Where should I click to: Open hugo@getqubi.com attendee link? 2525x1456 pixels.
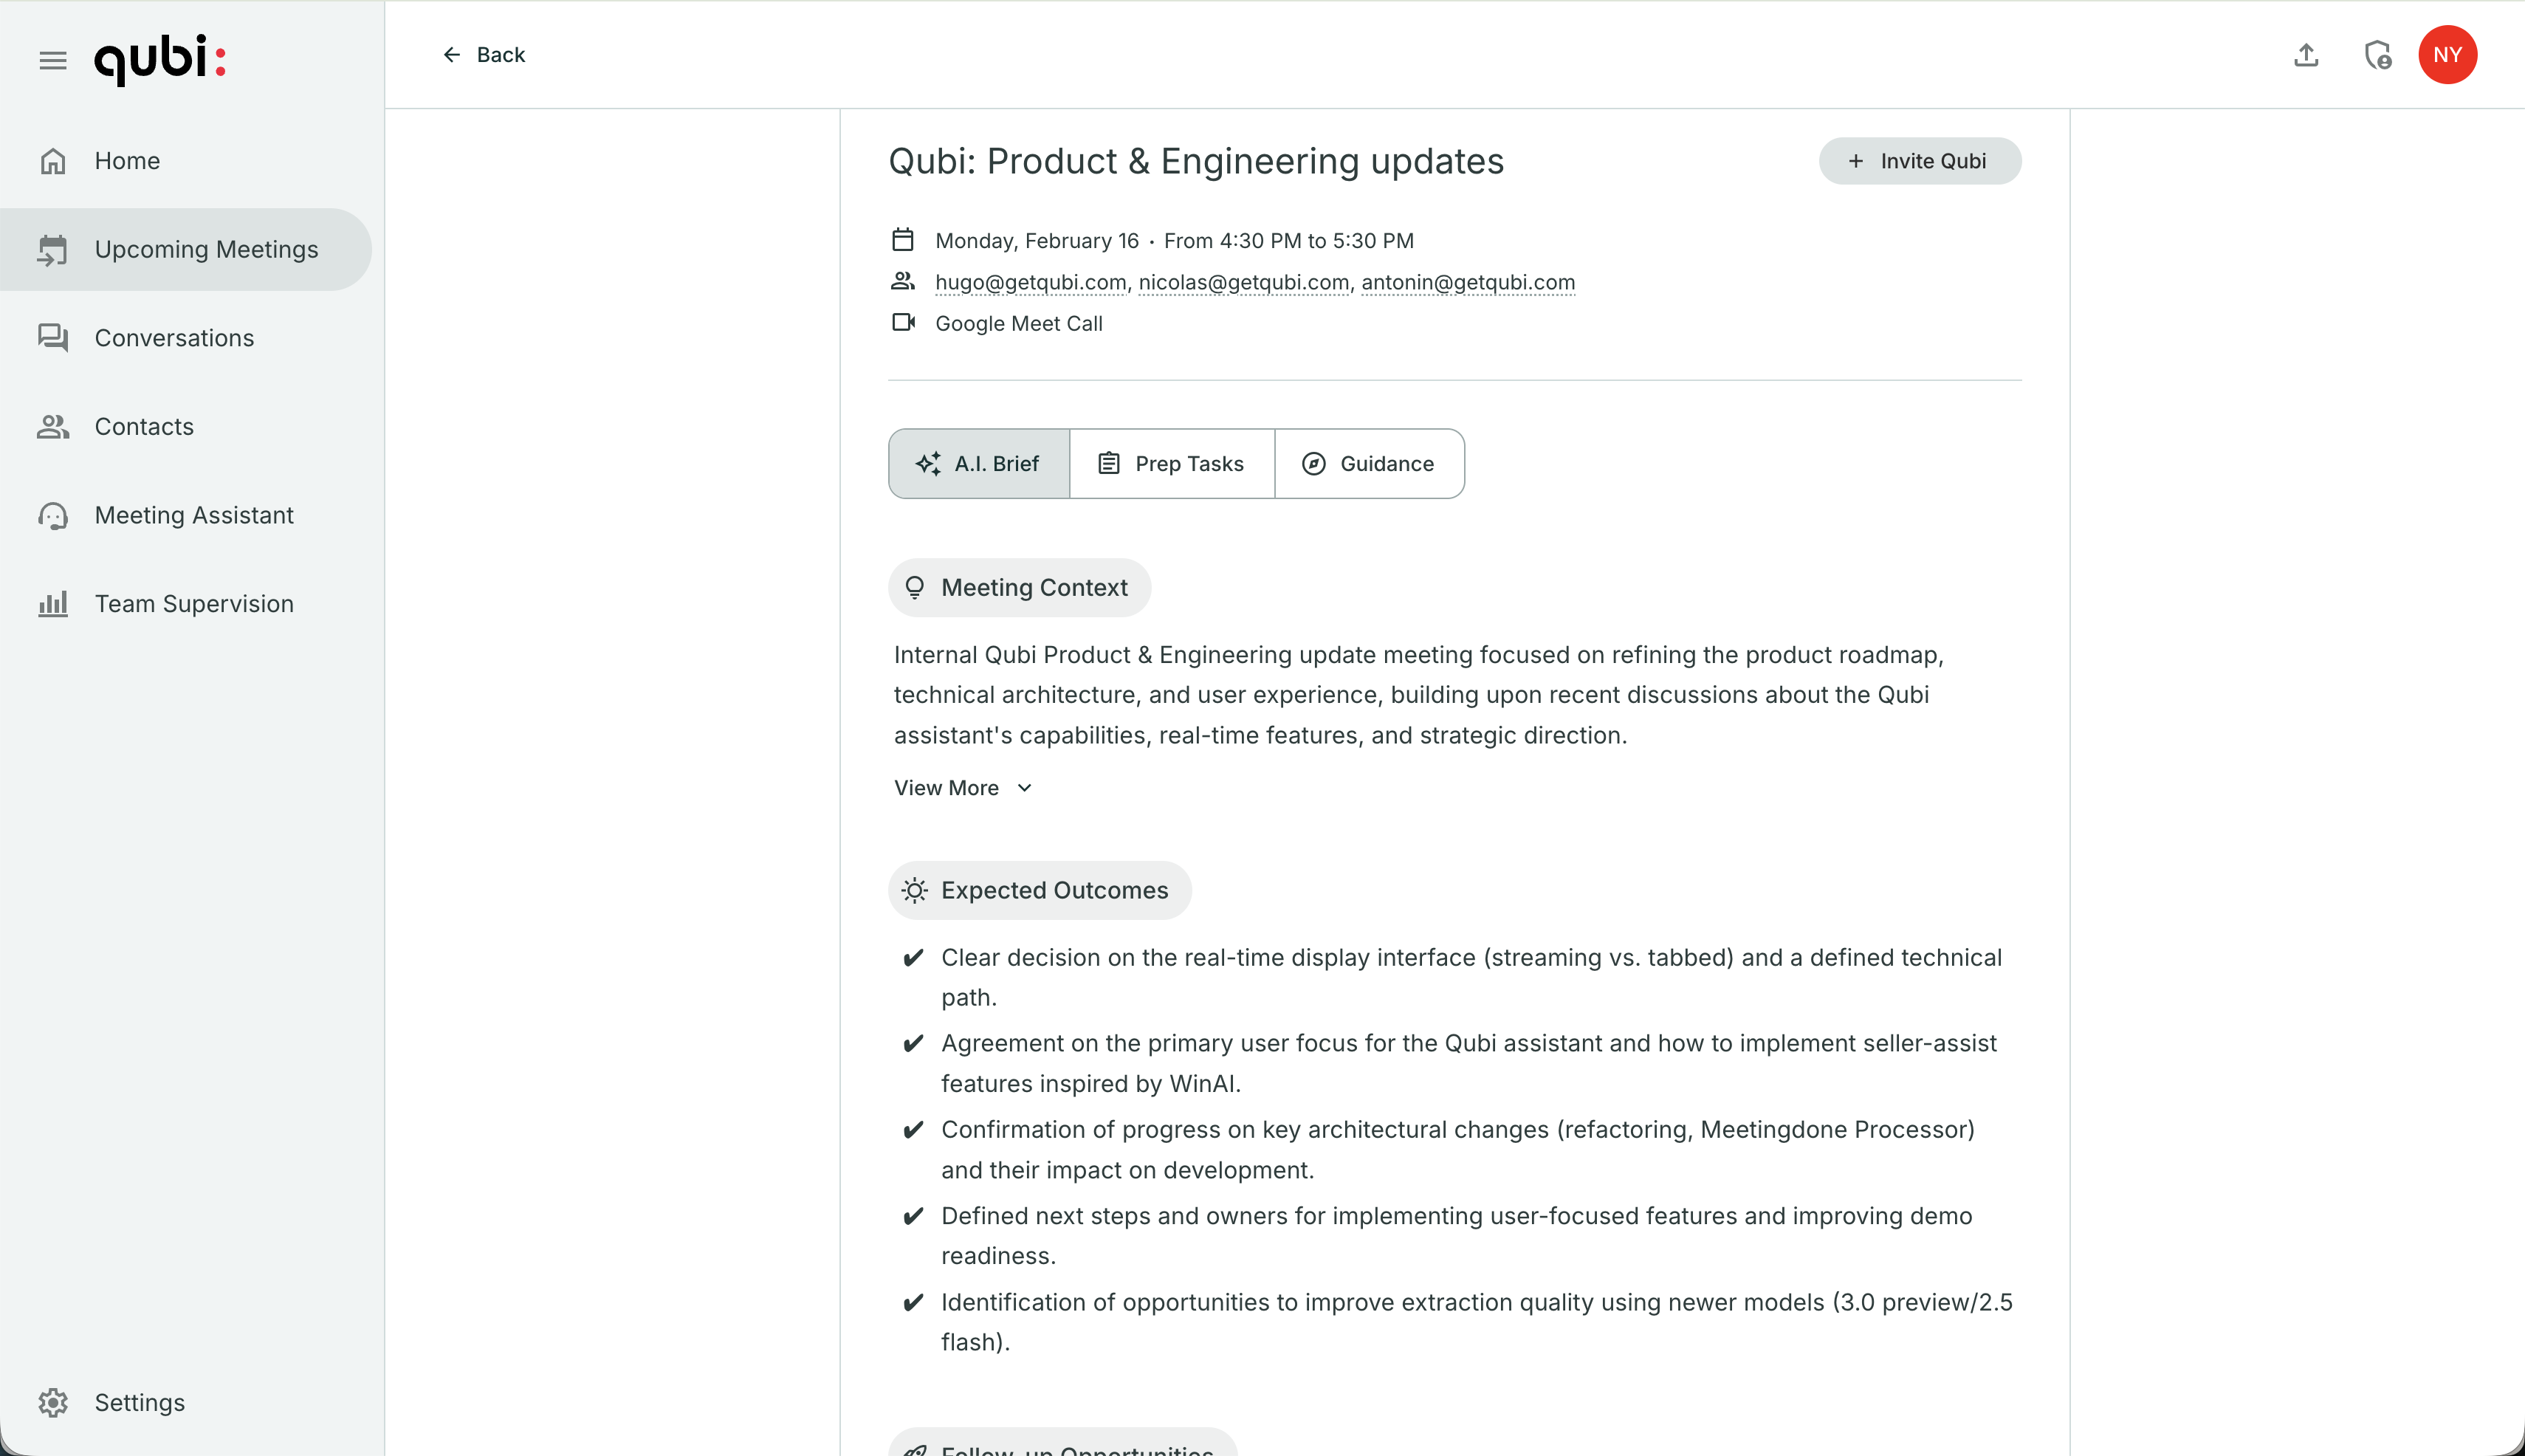tap(1030, 283)
